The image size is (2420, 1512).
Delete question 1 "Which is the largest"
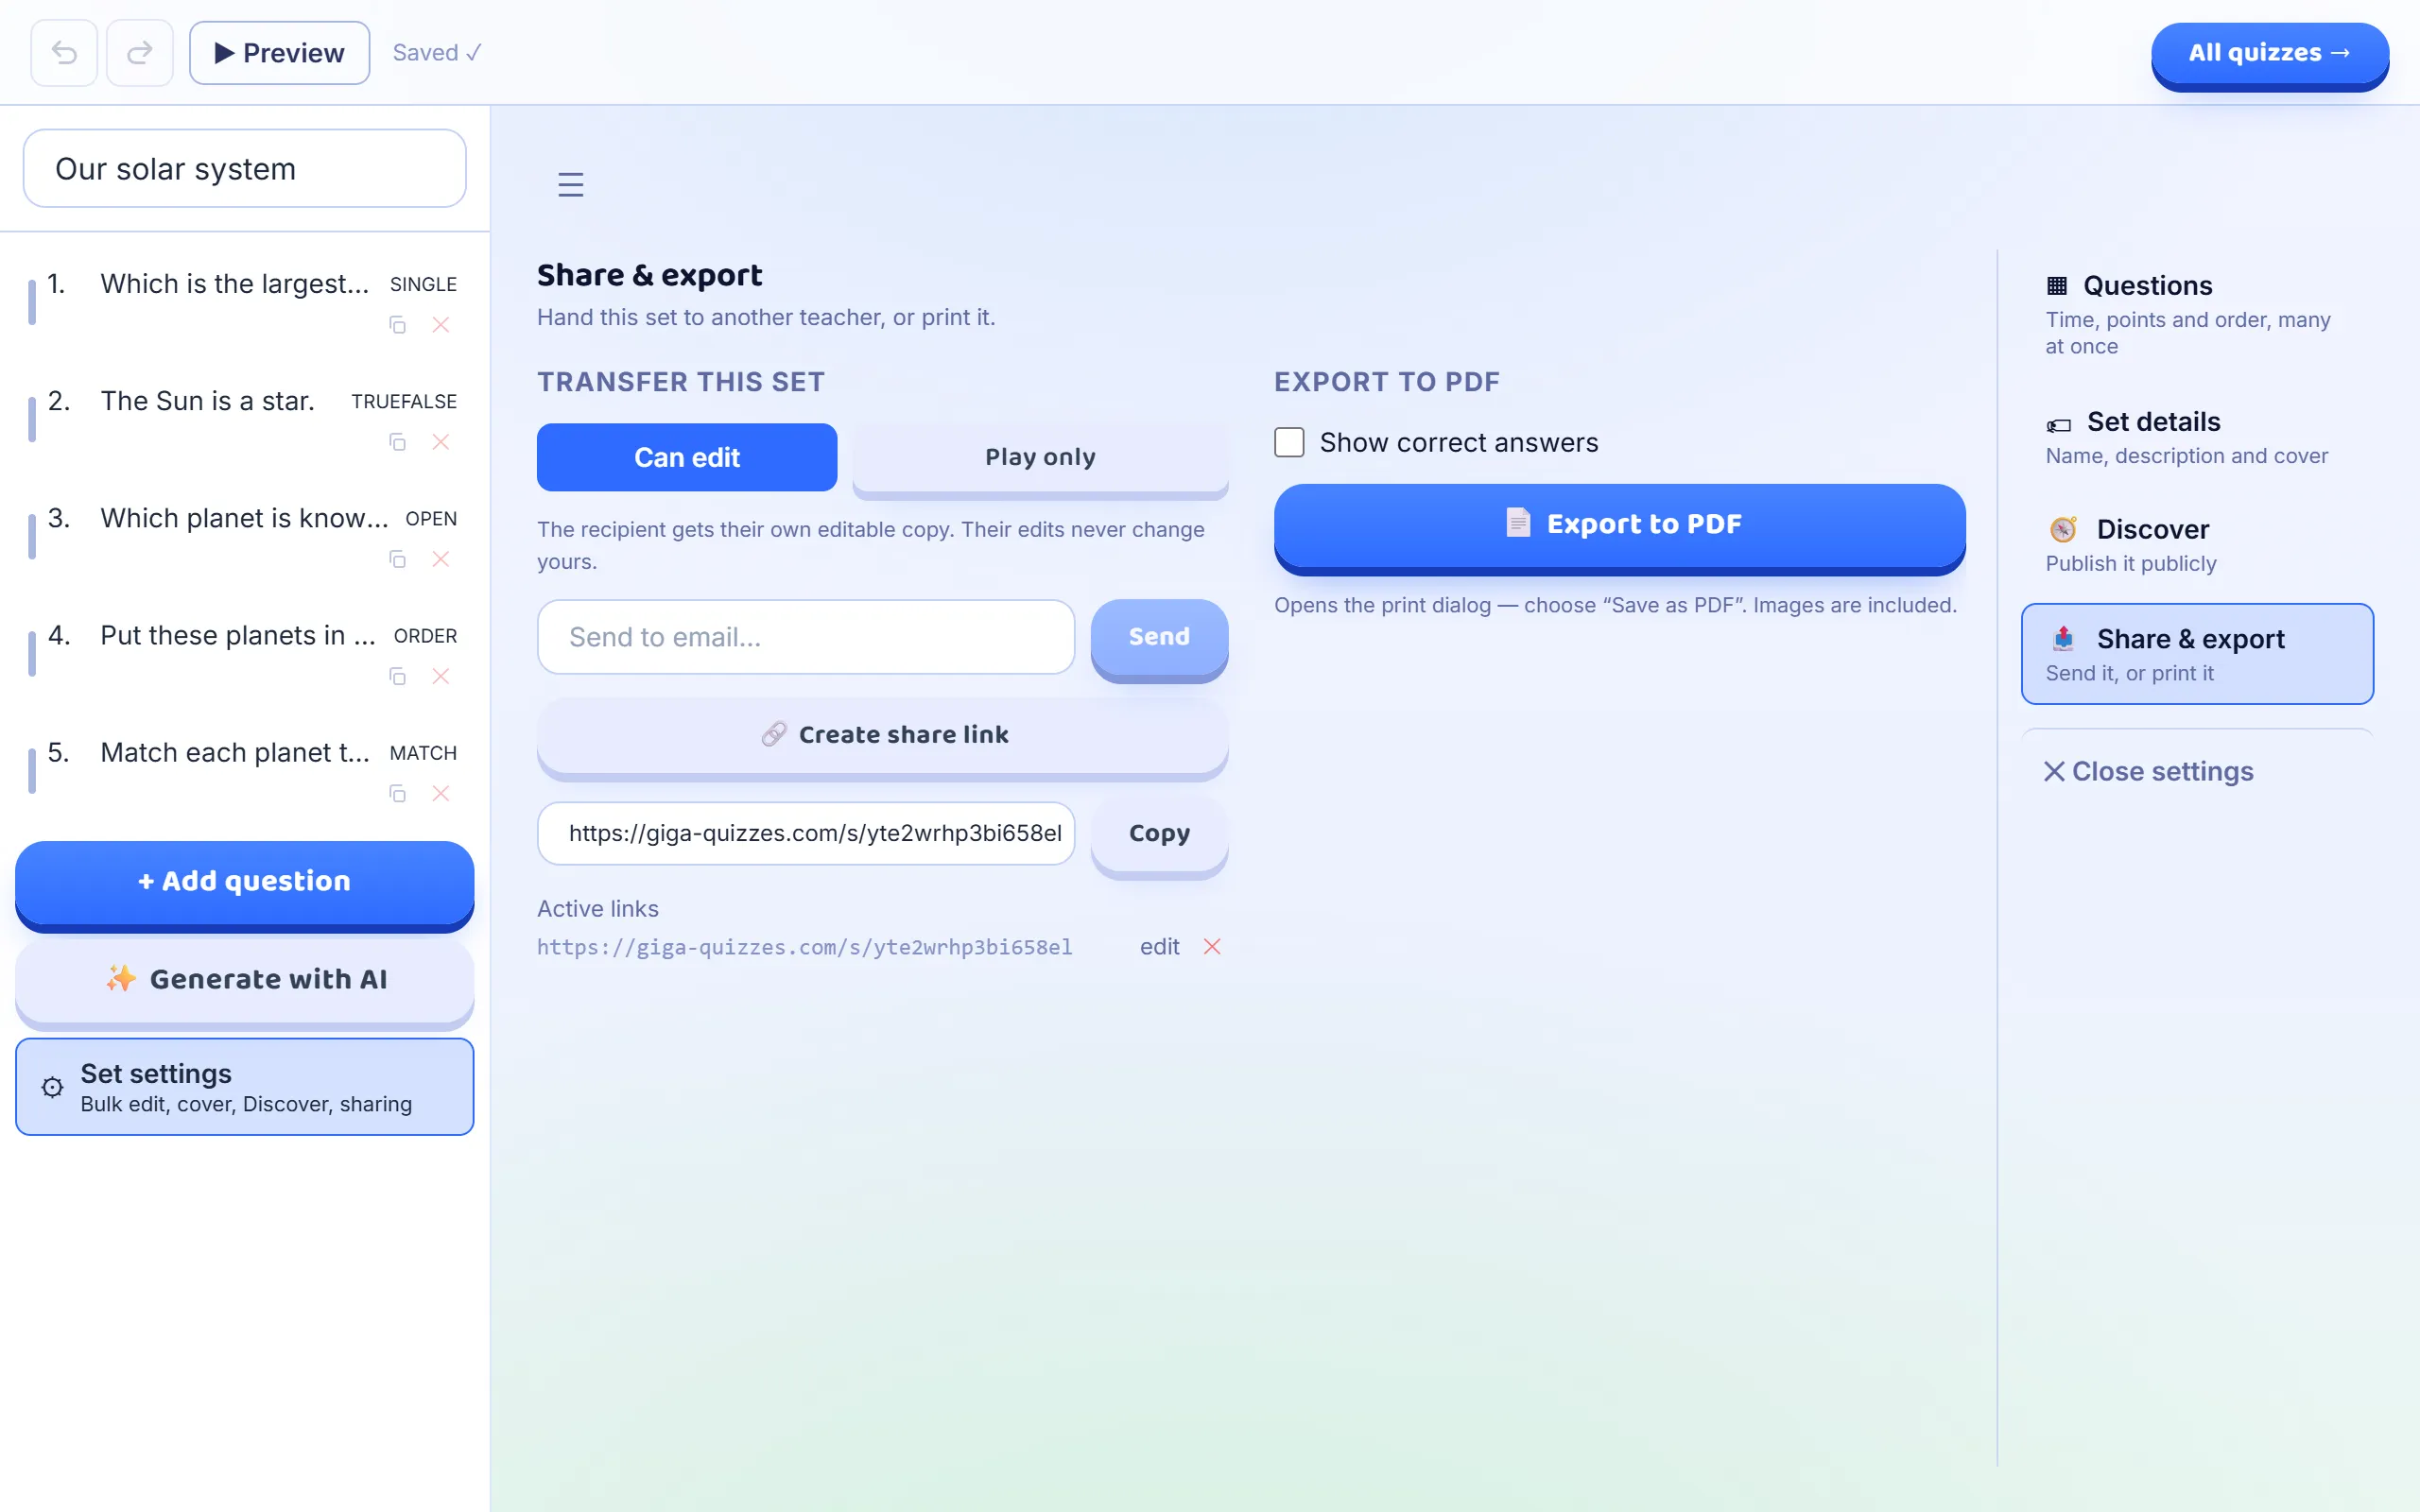coord(441,325)
